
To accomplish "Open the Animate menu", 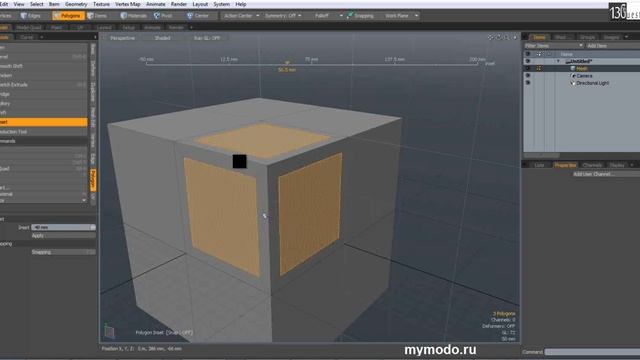I will pos(156,4).
